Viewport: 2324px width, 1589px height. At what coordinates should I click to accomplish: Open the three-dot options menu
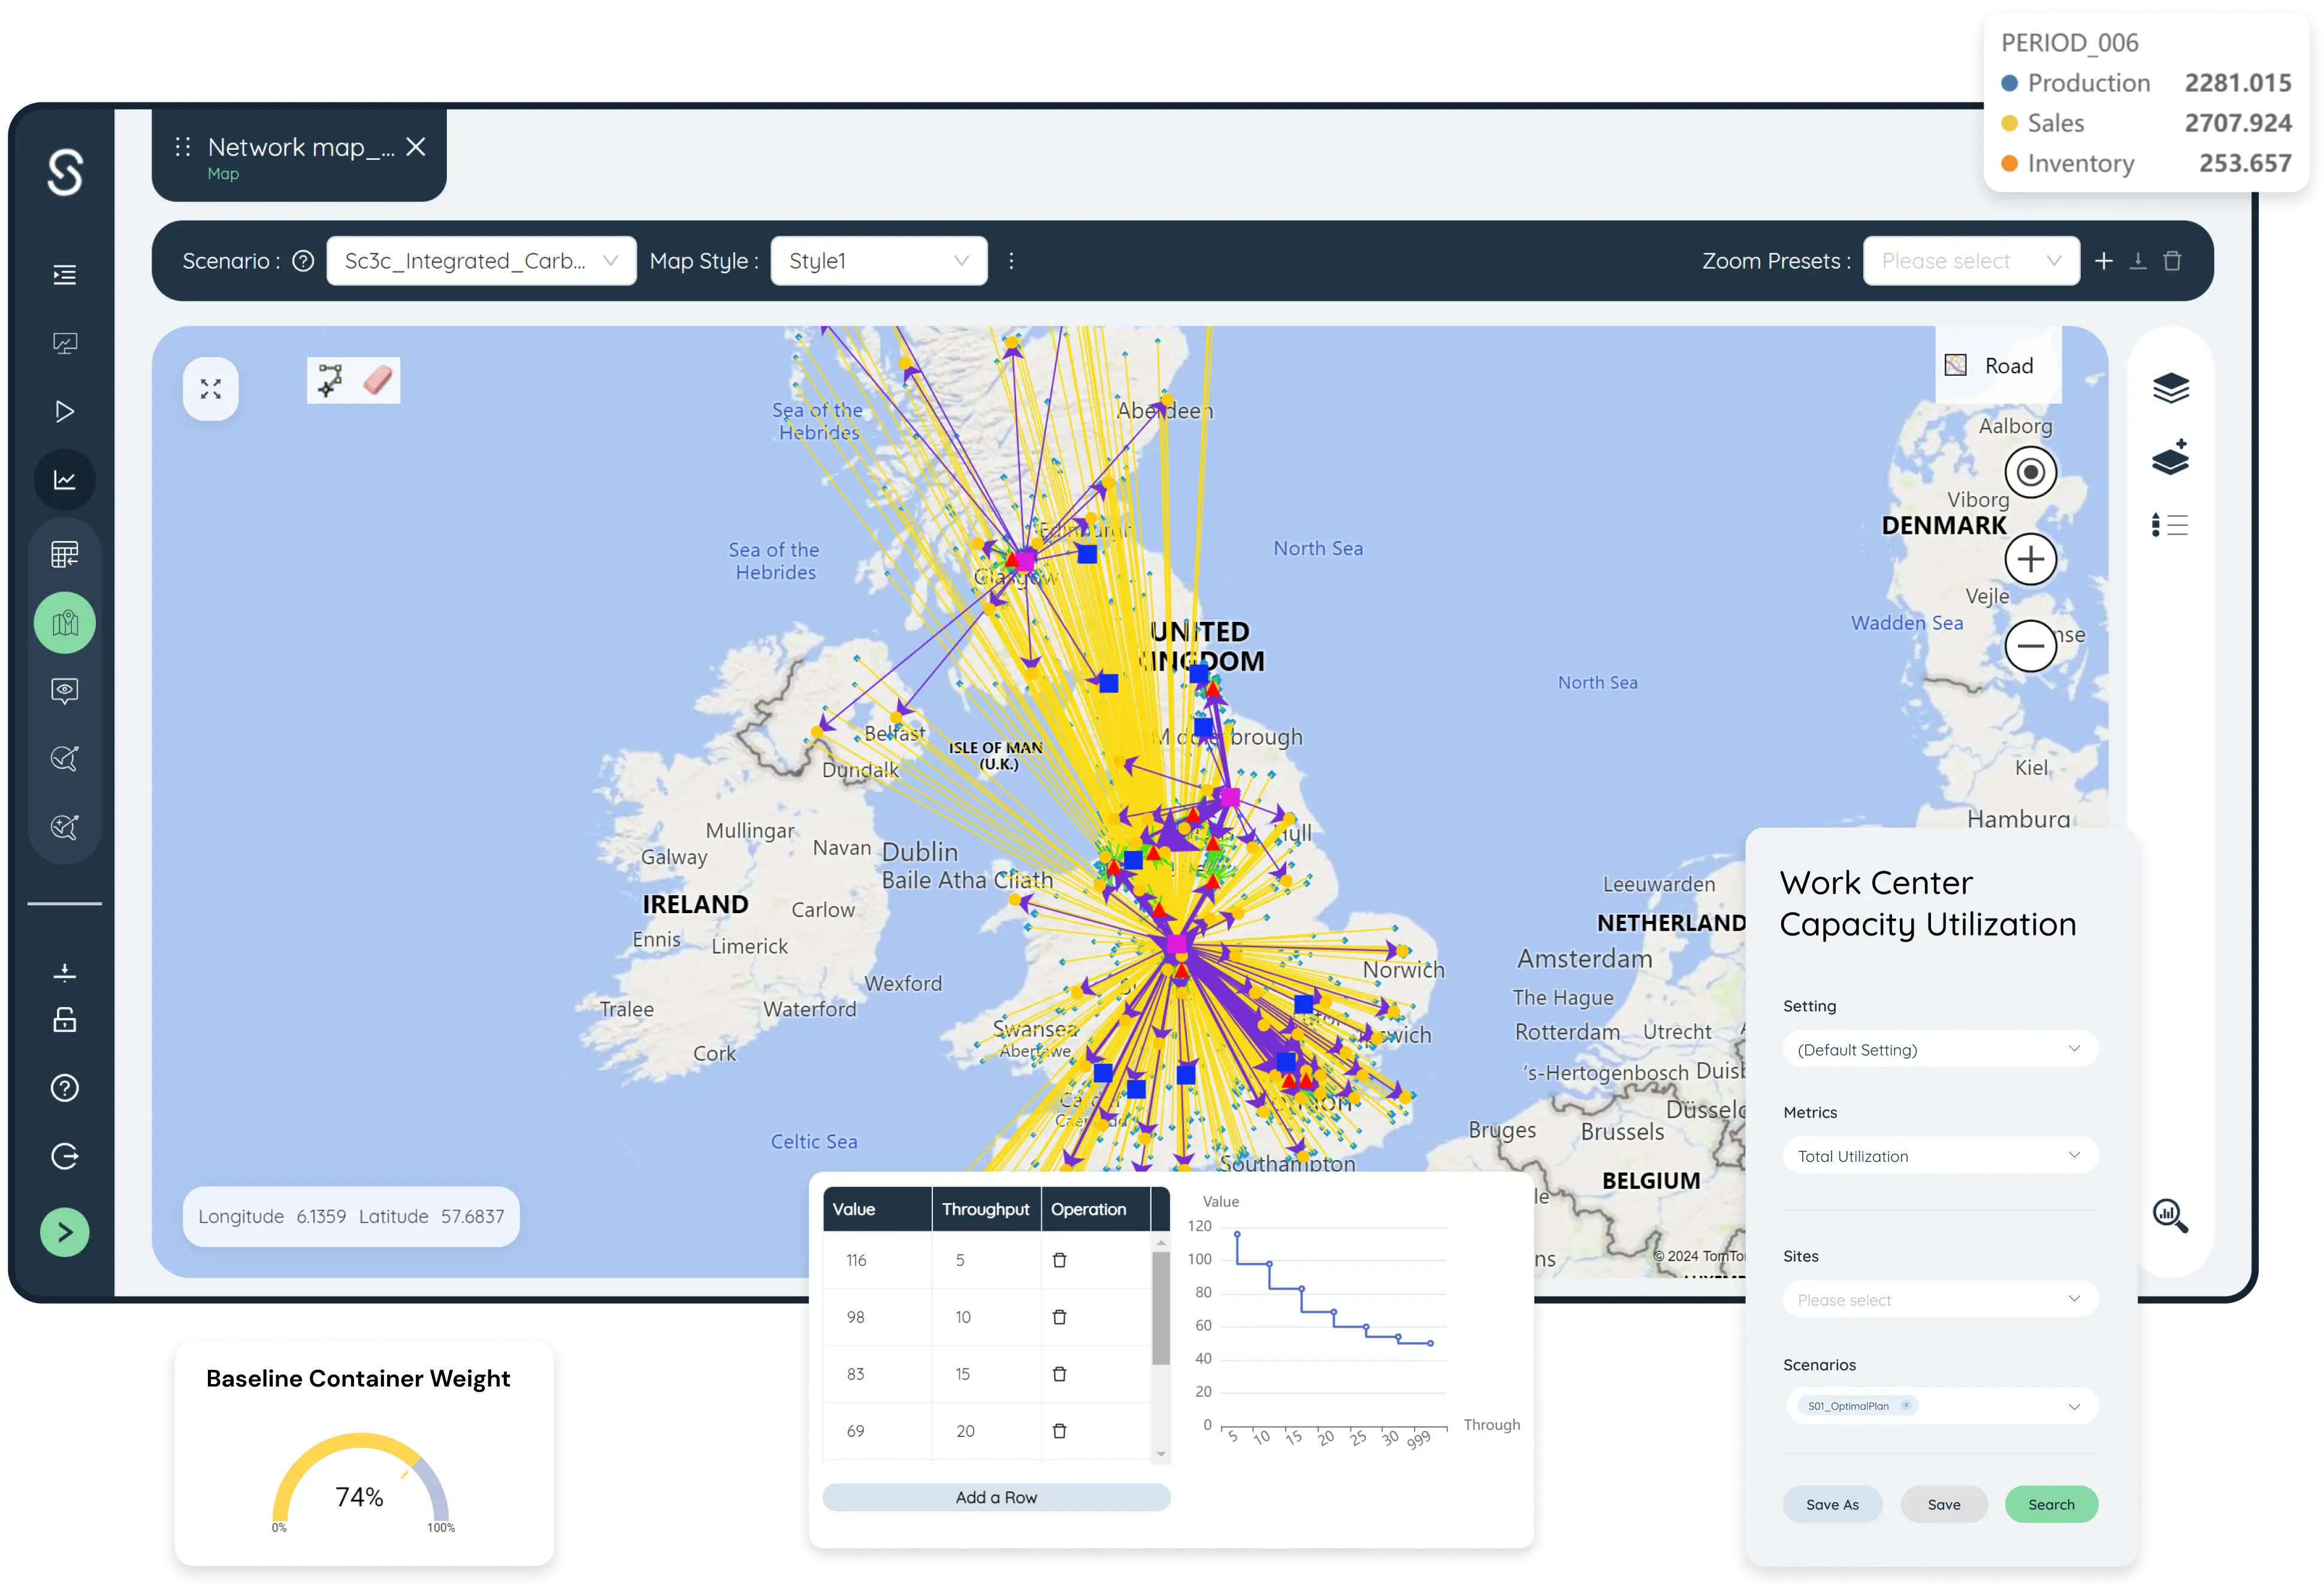click(x=1011, y=261)
